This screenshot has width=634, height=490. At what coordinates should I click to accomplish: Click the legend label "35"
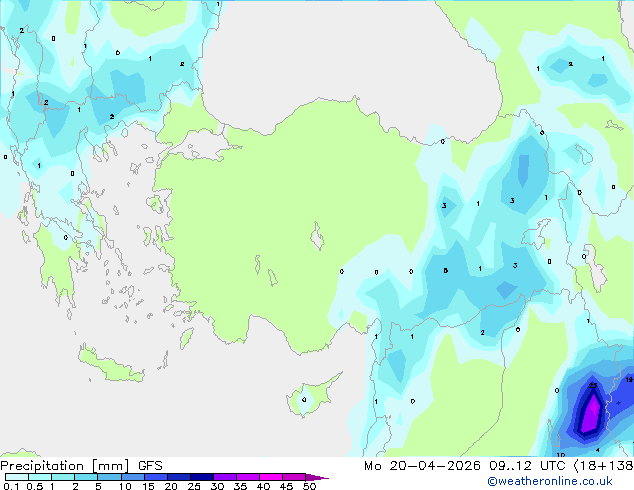tap(240, 486)
